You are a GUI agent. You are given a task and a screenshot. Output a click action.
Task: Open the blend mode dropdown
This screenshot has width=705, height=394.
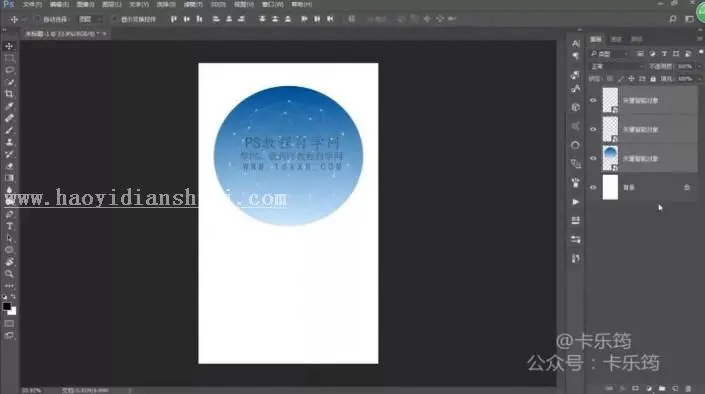617,66
